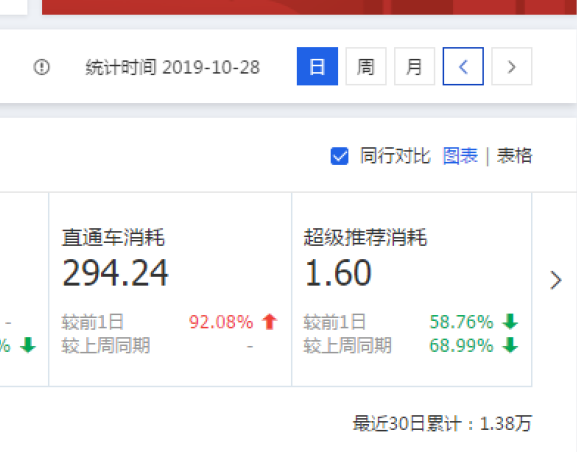Select the 超级推荐消耗 metric card
Screen dimensions: 577x452
point(412,289)
